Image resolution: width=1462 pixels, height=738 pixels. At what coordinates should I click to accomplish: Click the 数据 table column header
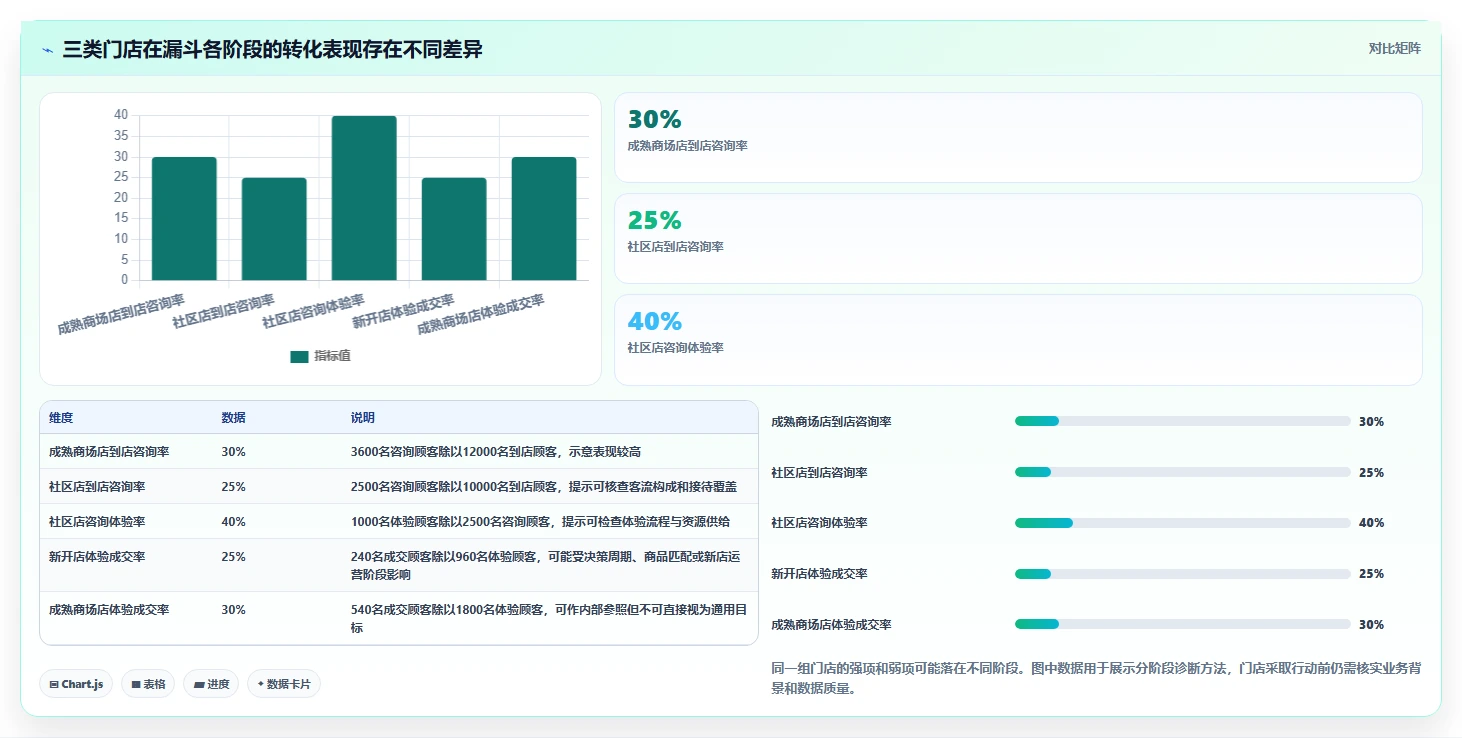tap(234, 418)
